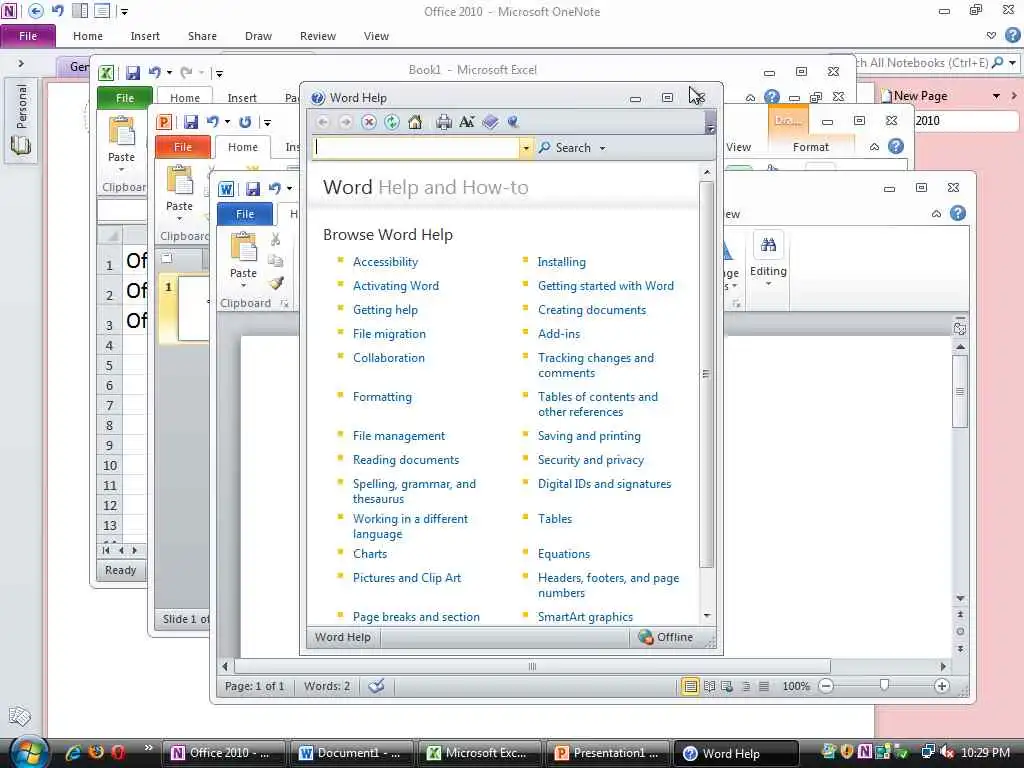Save the Excel workbook from quick access
This screenshot has height=768, width=1024.
(x=133, y=72)
